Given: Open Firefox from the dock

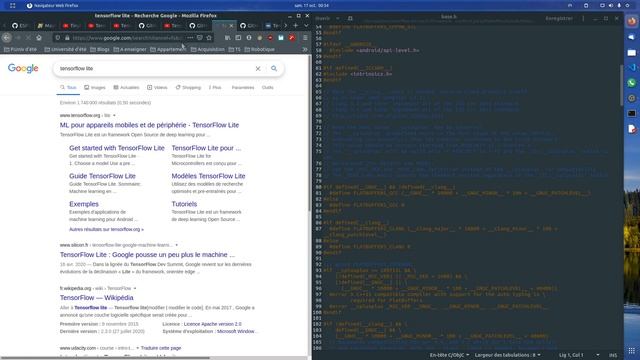Looking at the screenshot, I should point(632,21).
